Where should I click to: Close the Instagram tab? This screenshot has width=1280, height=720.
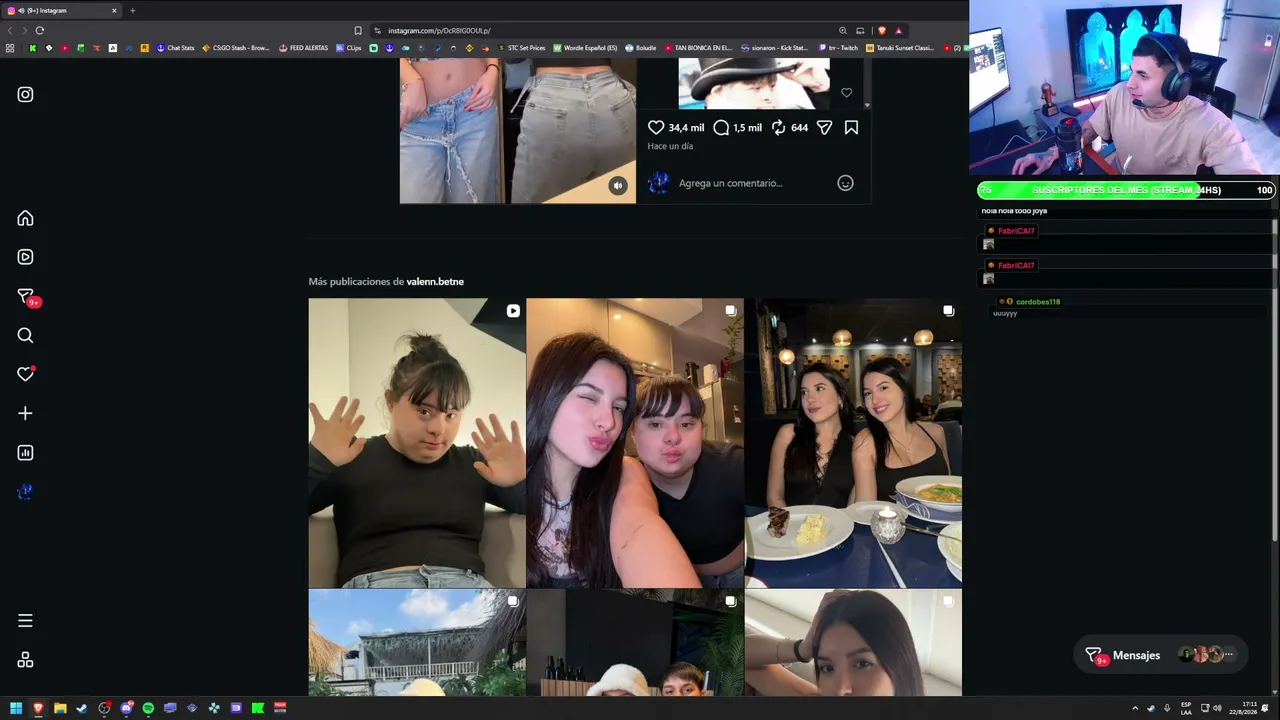coord(114,11)
